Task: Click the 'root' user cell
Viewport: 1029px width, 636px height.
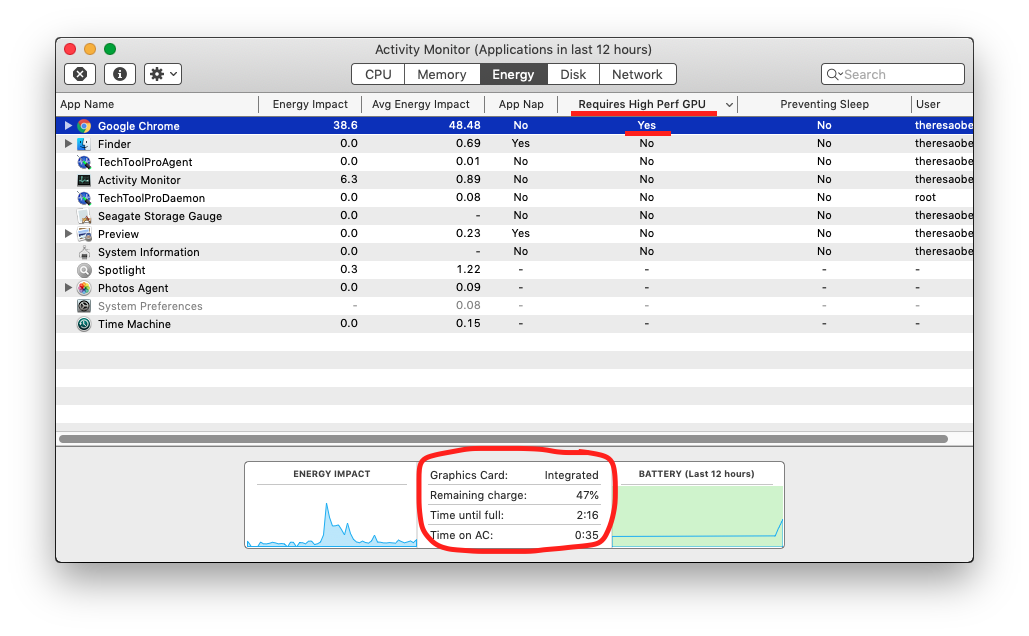Action: click(925, 198)
